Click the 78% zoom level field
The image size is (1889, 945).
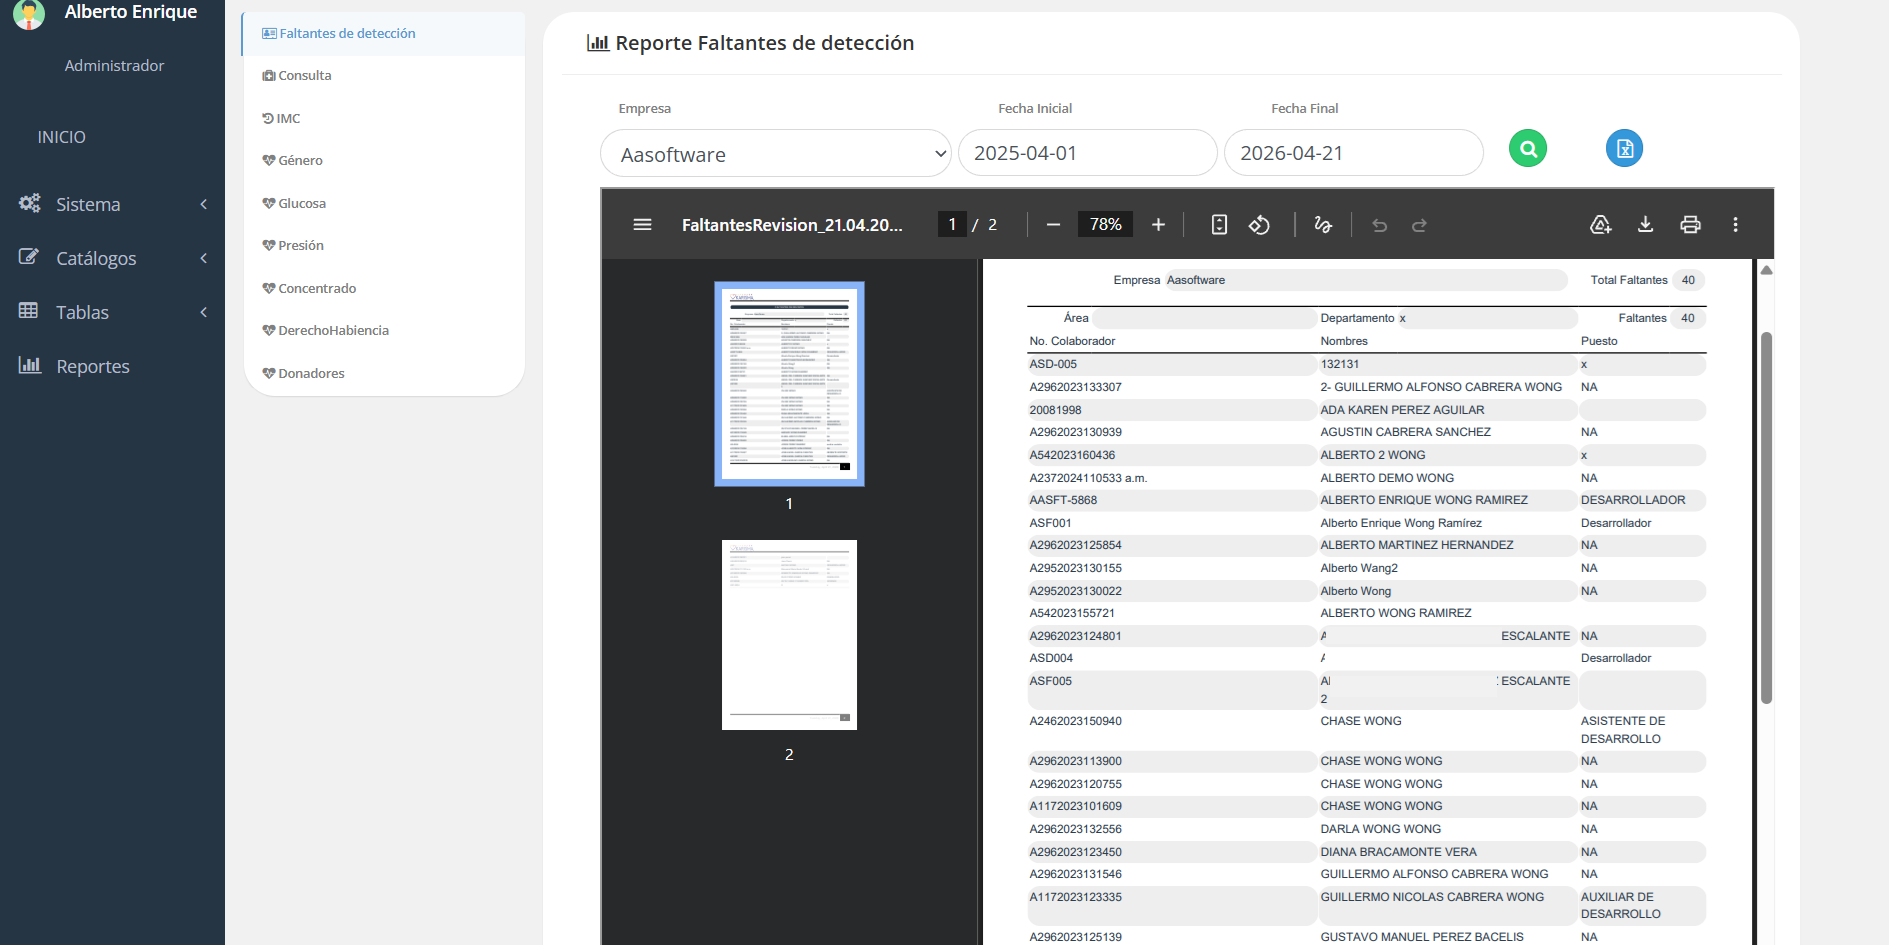1105,225
